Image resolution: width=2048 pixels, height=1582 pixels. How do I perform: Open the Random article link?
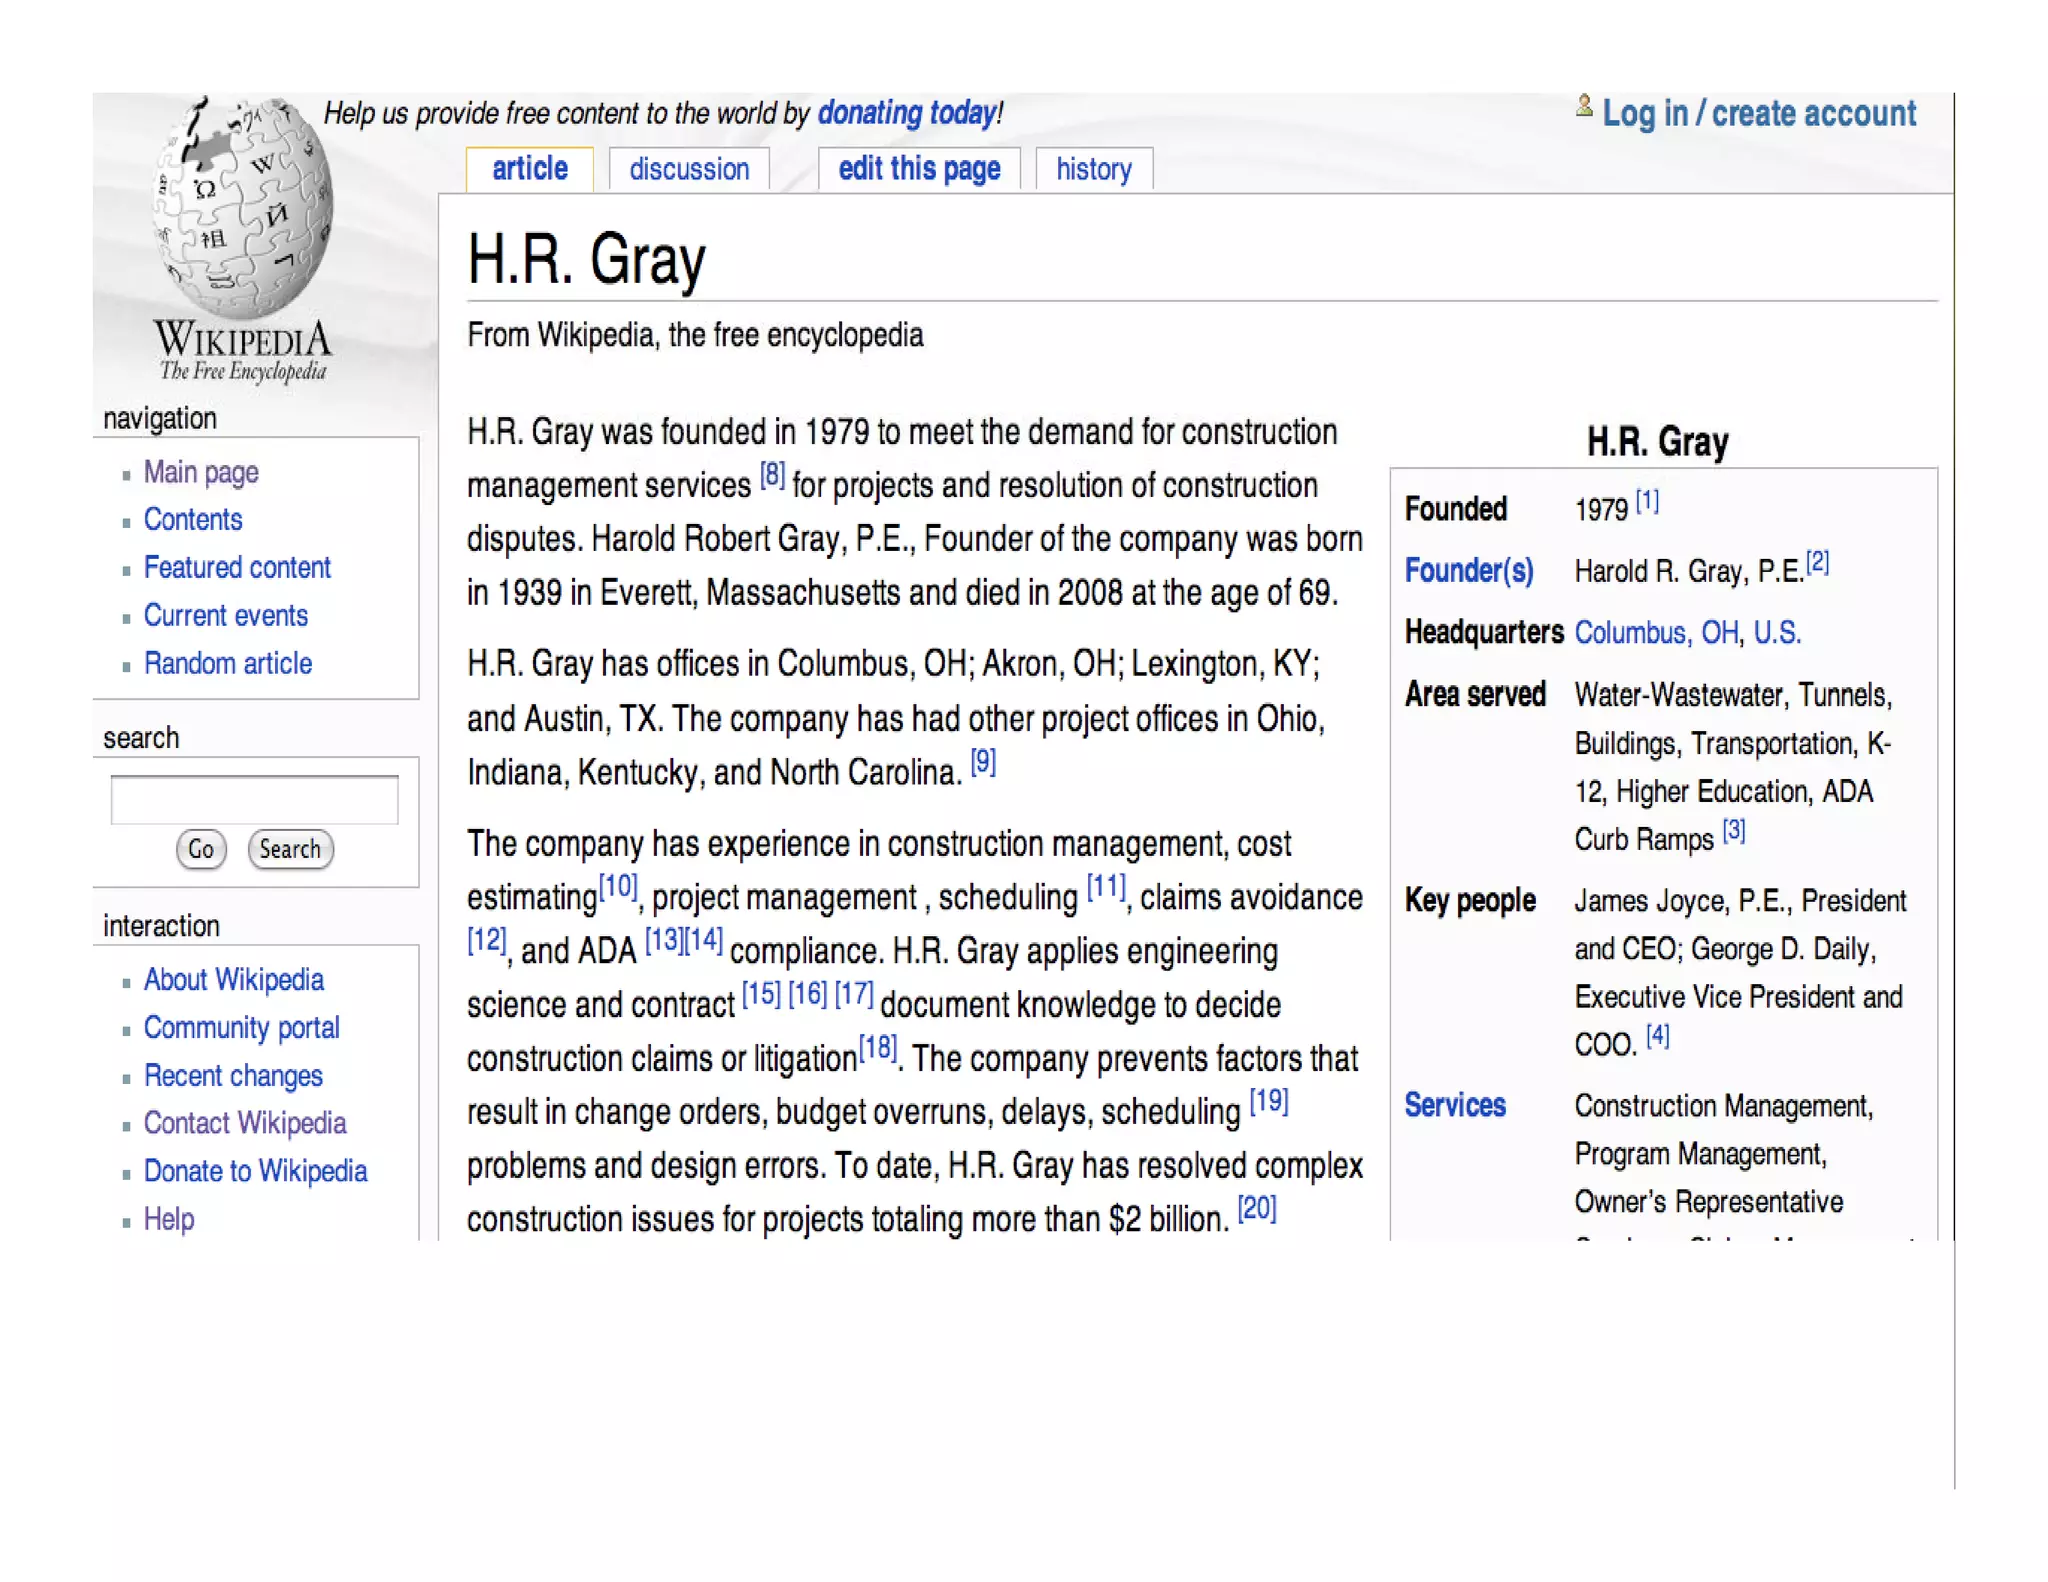pyautogui.click(x=227, y=663)
